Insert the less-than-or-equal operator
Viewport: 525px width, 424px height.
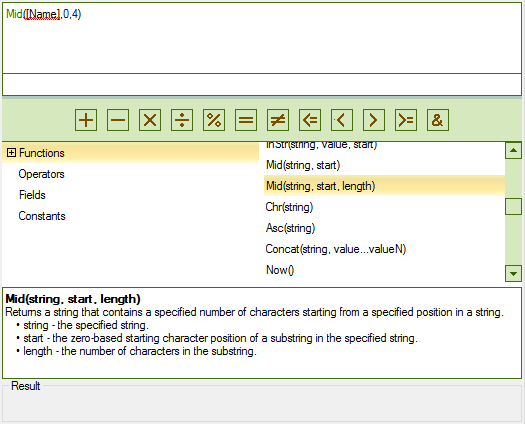pos(310,120)
